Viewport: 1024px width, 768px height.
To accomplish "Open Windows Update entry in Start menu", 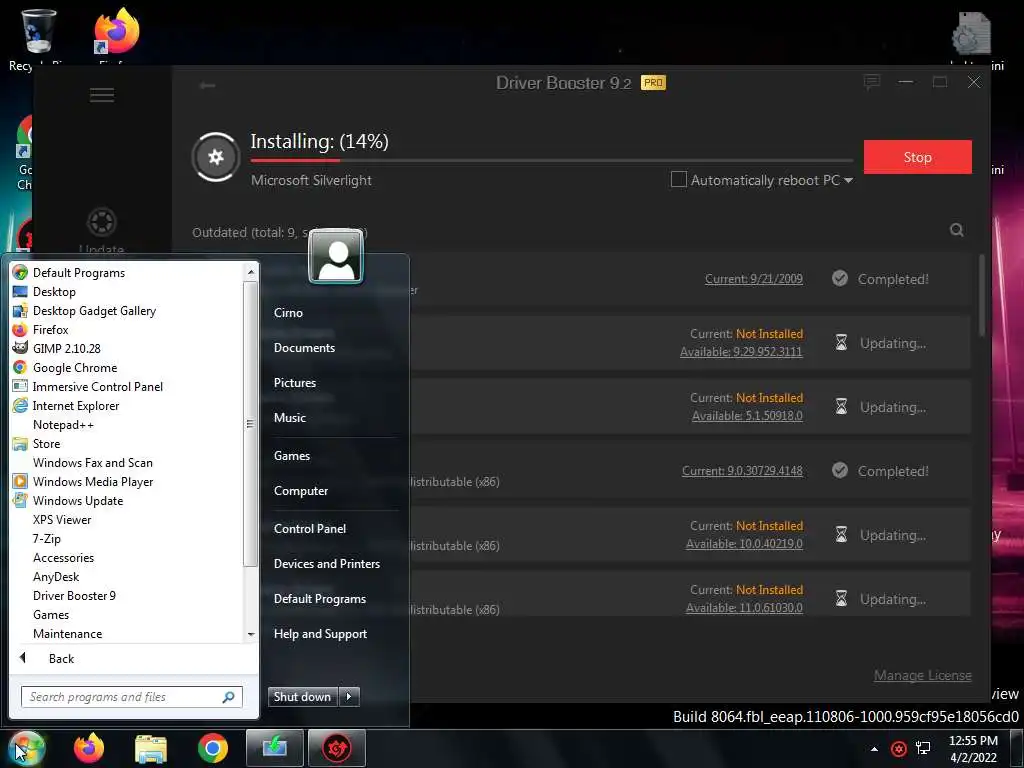I will pos(78,501).
